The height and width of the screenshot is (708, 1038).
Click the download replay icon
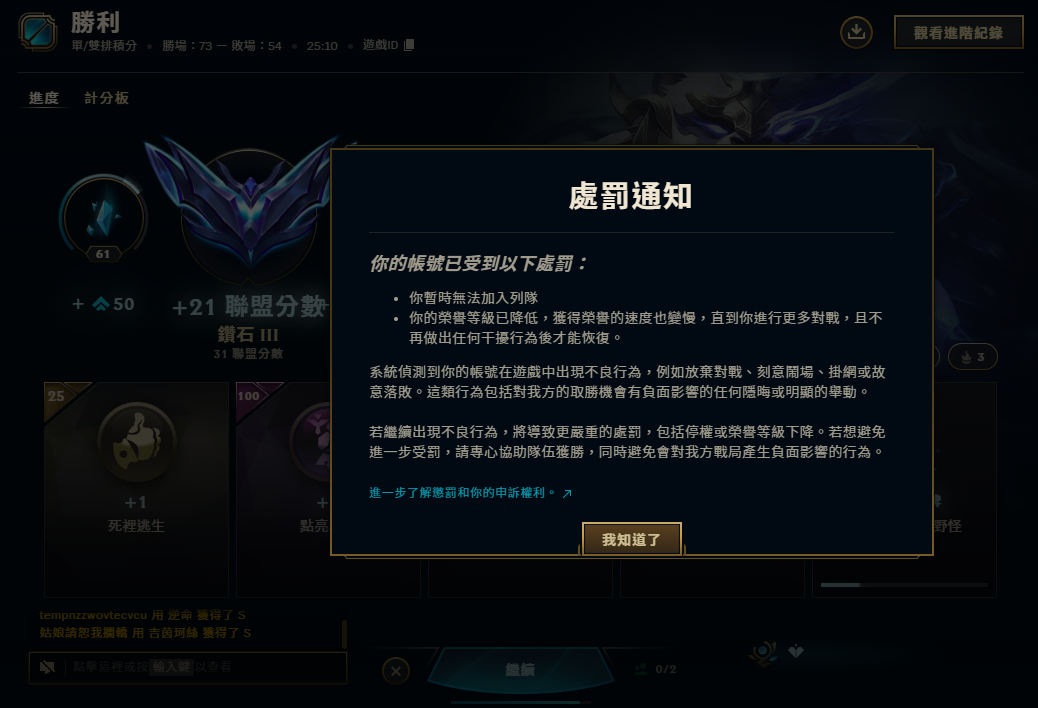856,32
